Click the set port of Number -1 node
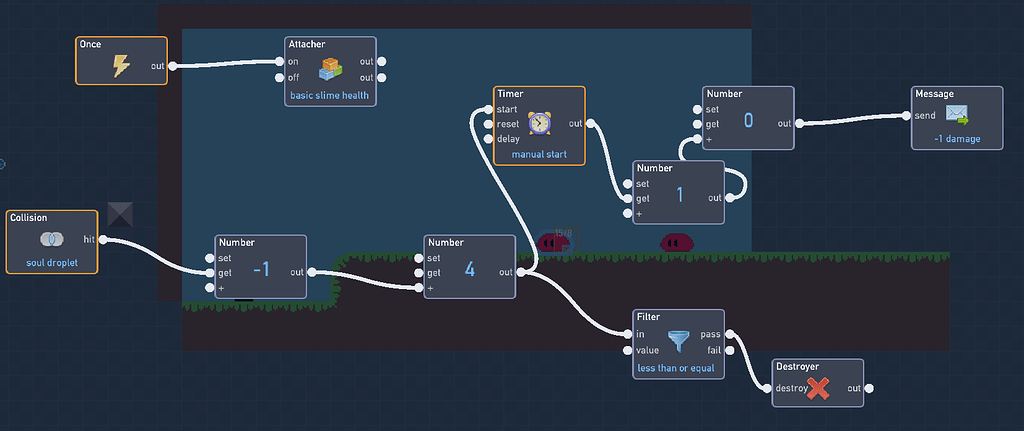The image size is (1024, 431). coord(210,258)
